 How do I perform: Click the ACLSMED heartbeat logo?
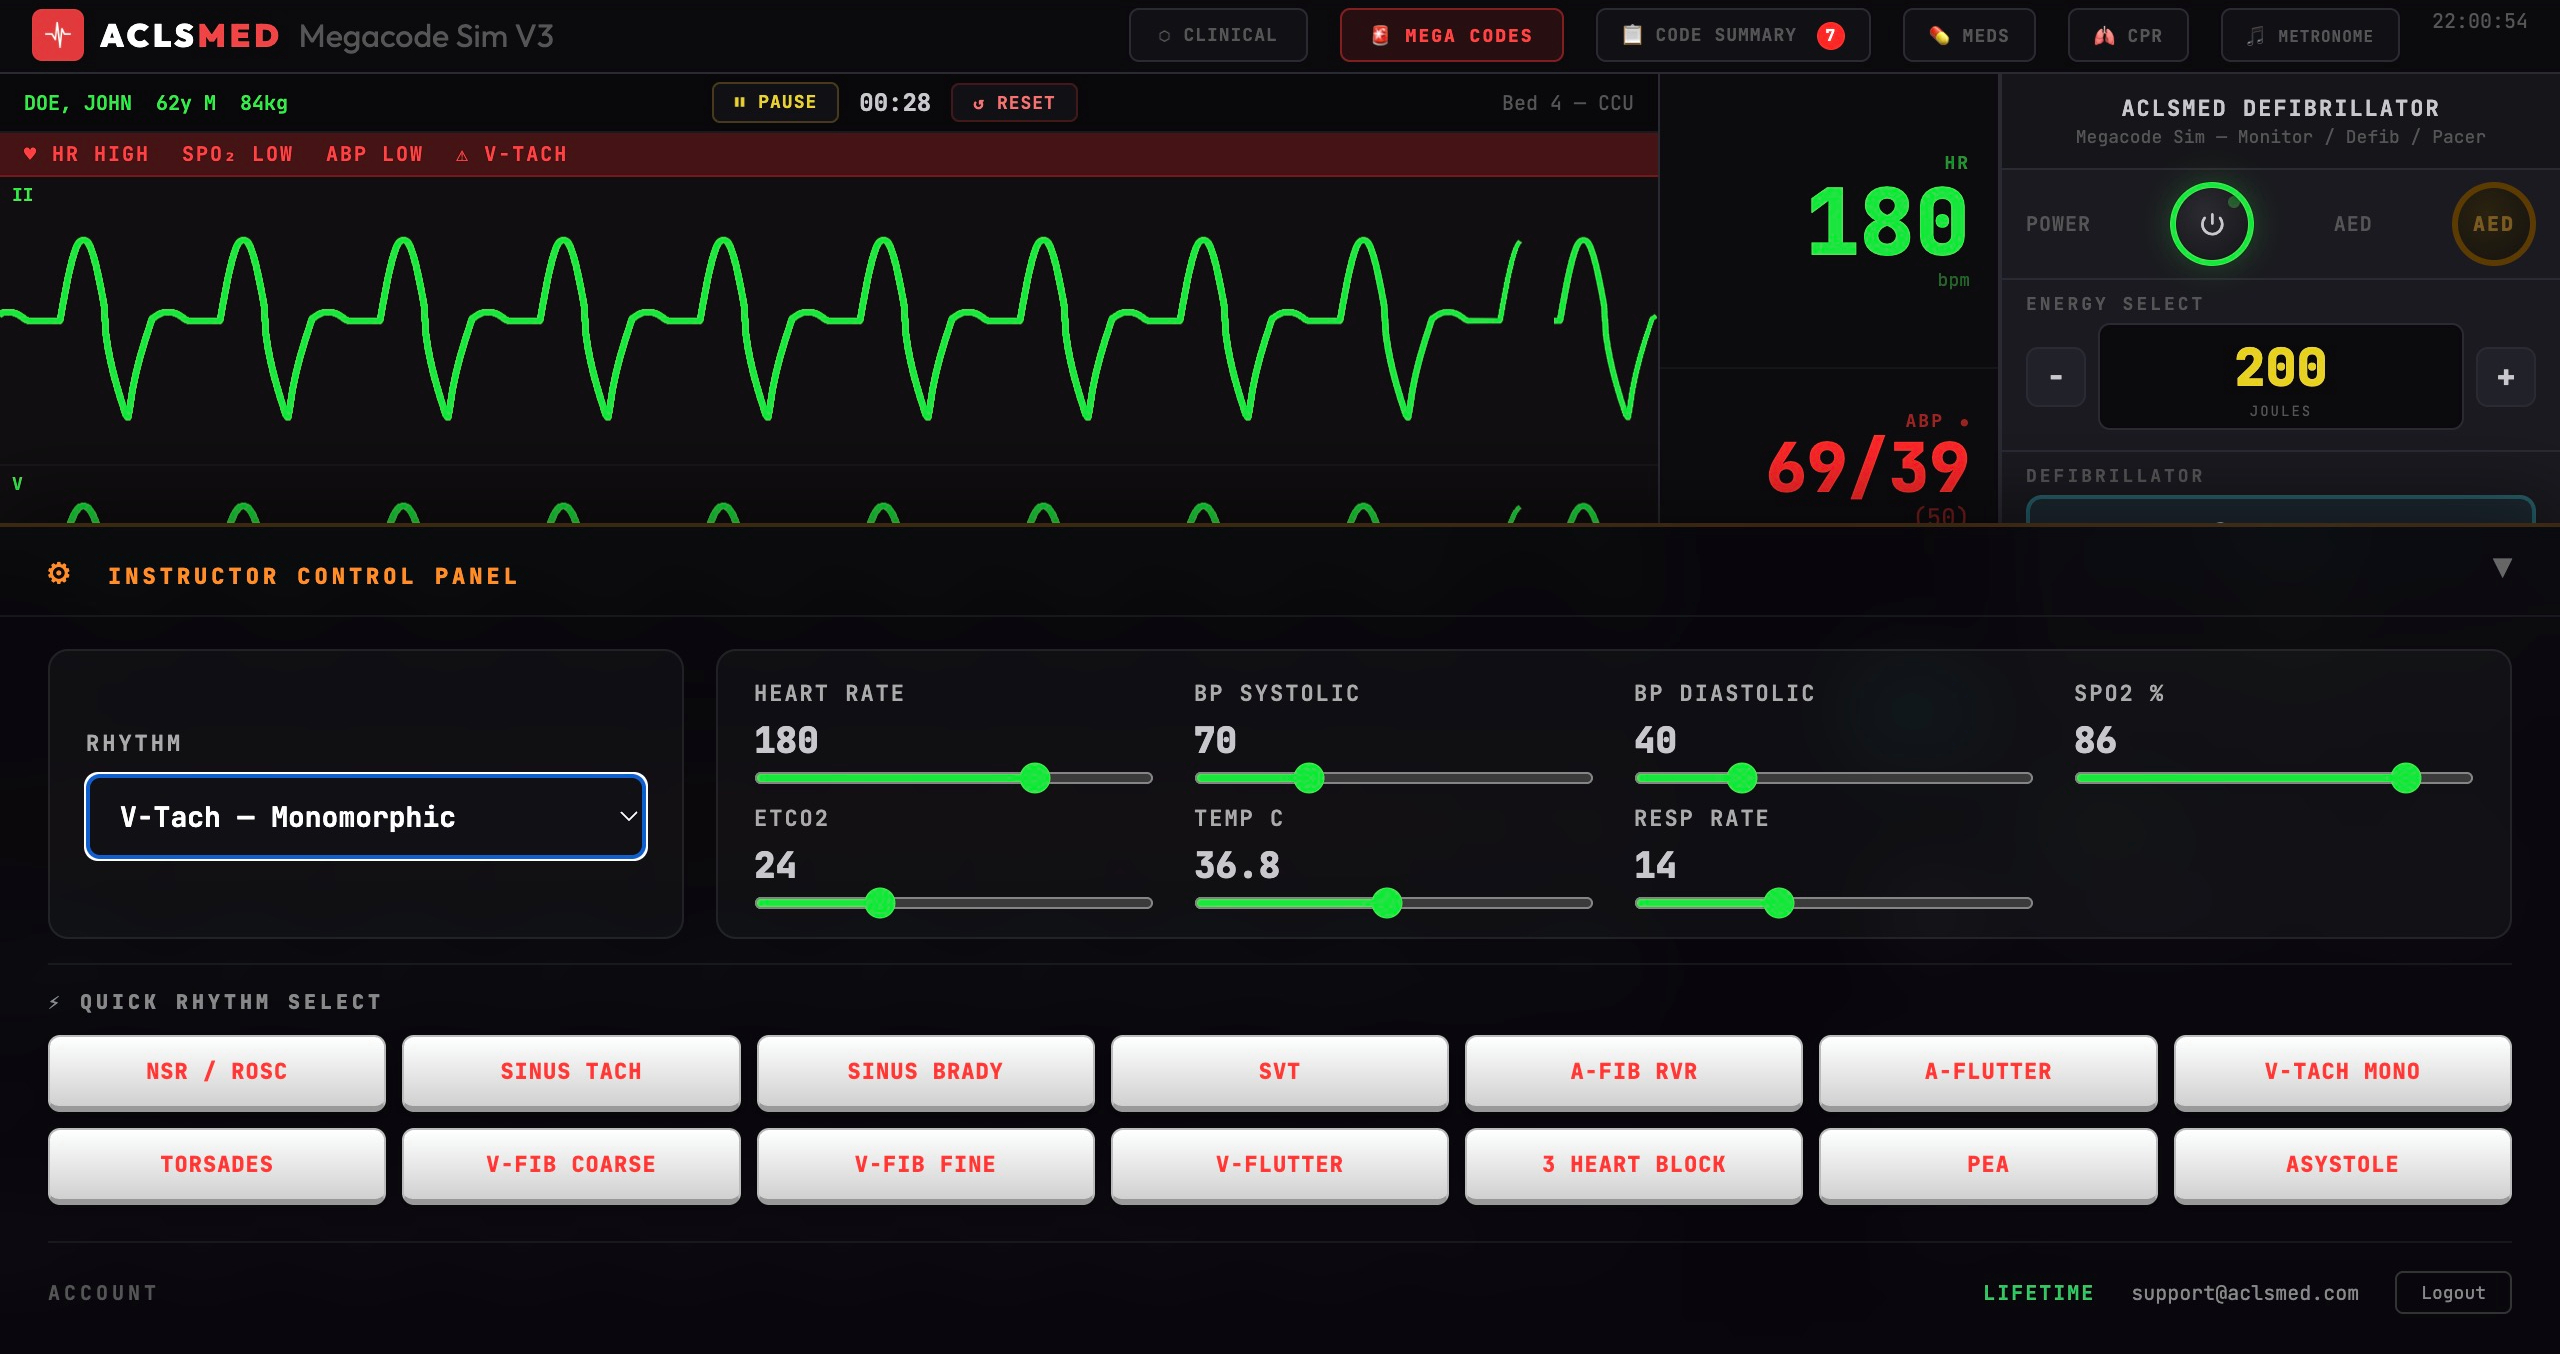[x=59, y=35]
